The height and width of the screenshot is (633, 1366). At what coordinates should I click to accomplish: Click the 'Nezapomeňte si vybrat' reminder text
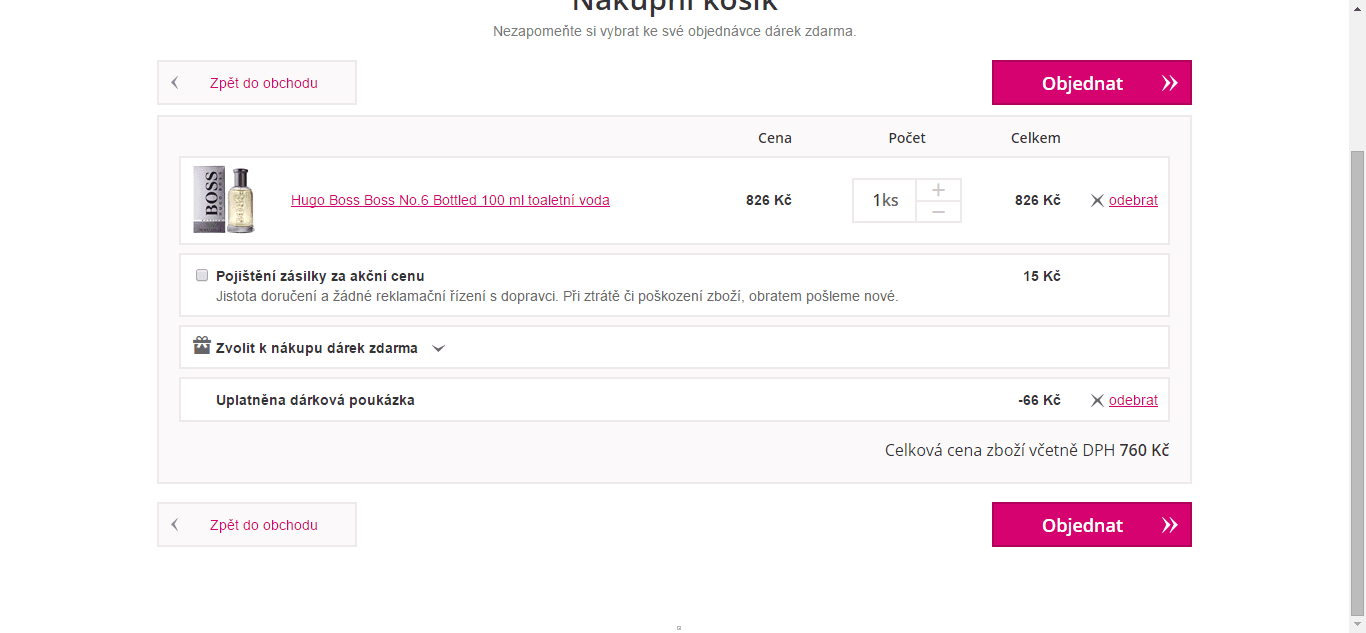[x=675, y=31]
